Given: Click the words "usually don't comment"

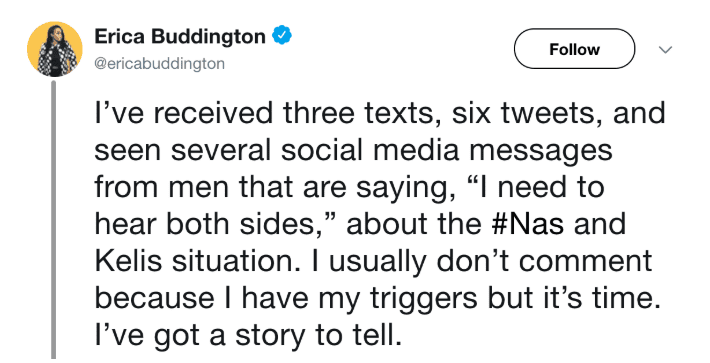Looking at the screenshot, I should tap(491, 260).
